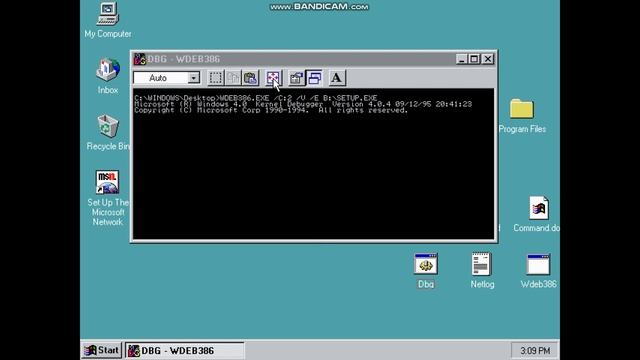Open the DBG window system menu icon
The height and width of the screenshot is (360, 640).
coord(140,59)
